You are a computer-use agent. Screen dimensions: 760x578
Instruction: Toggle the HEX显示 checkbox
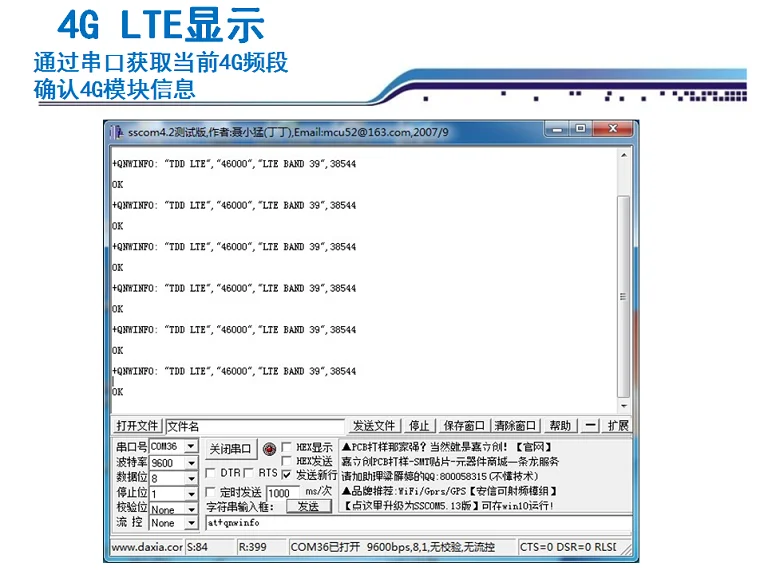(286, 446)
